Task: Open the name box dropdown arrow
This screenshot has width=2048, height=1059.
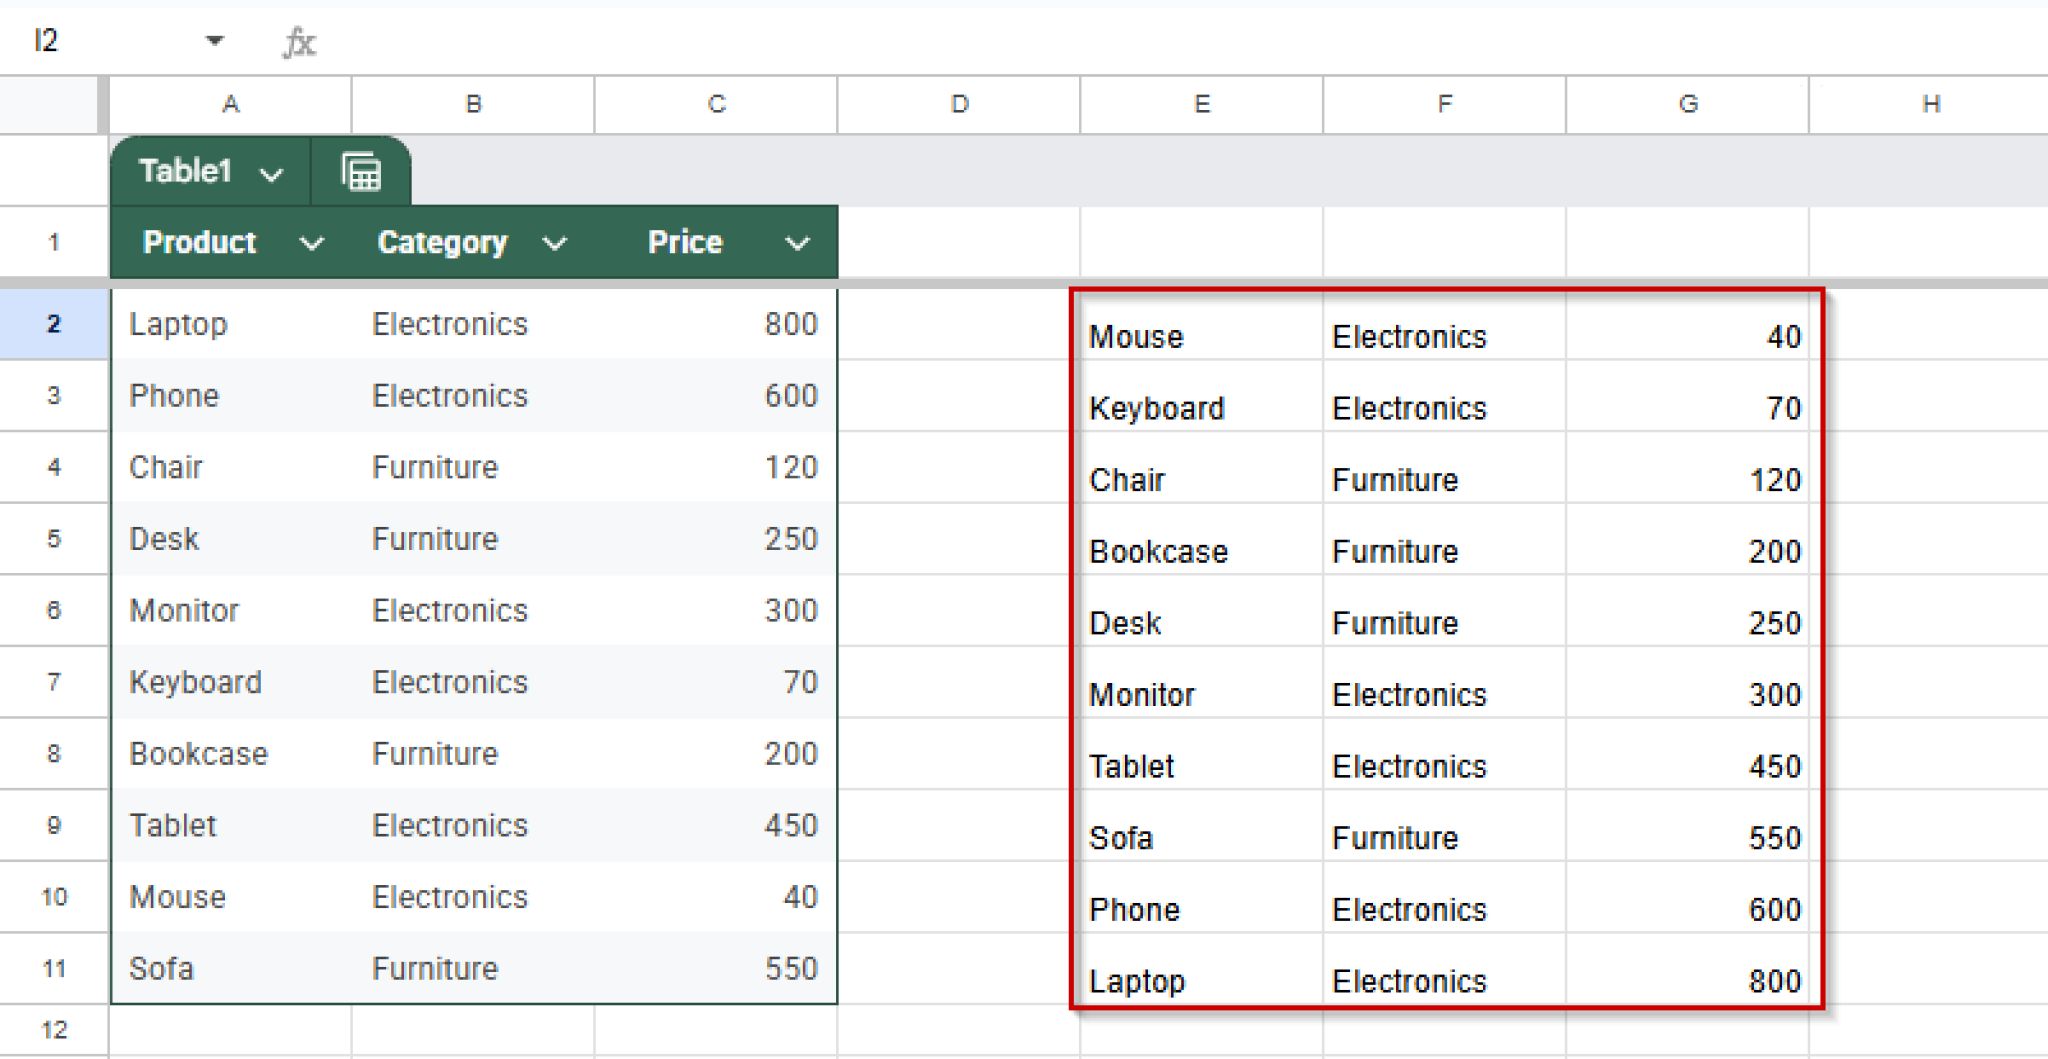Action: (x=213, y=40)
